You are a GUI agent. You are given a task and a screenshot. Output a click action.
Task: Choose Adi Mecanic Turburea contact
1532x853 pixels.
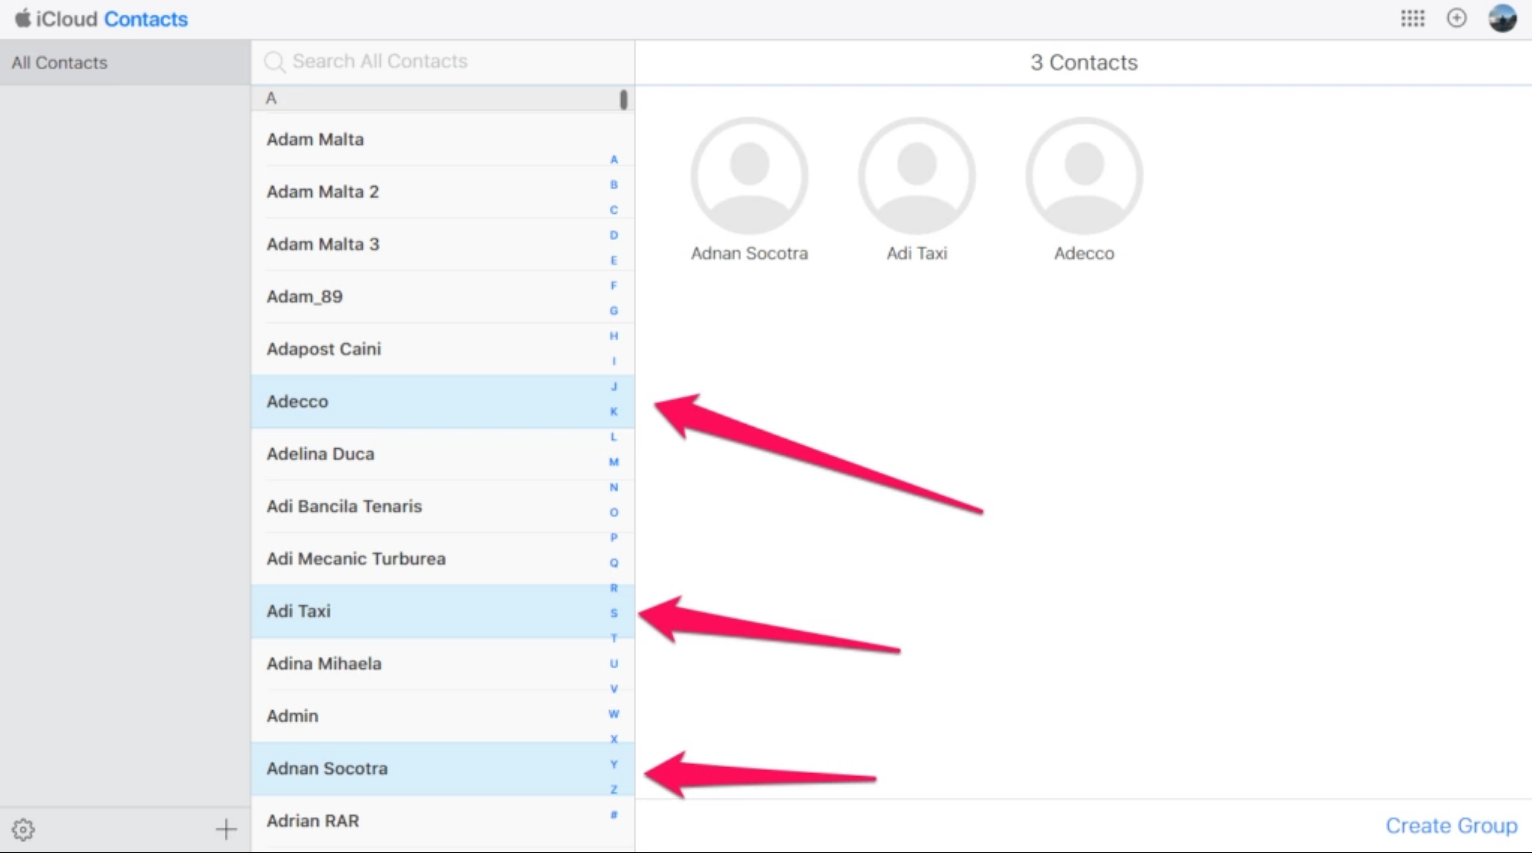point(356,558)
